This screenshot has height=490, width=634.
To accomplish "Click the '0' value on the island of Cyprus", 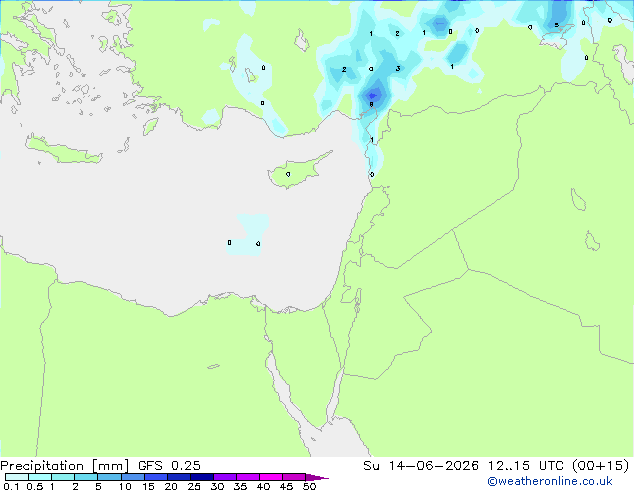I will (x=288, y=174).
